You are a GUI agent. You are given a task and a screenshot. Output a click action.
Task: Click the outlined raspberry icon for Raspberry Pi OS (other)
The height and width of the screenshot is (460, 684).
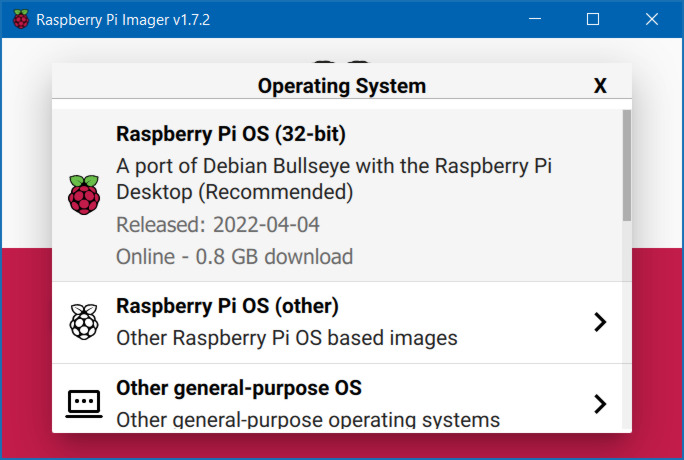pos(84,322)
